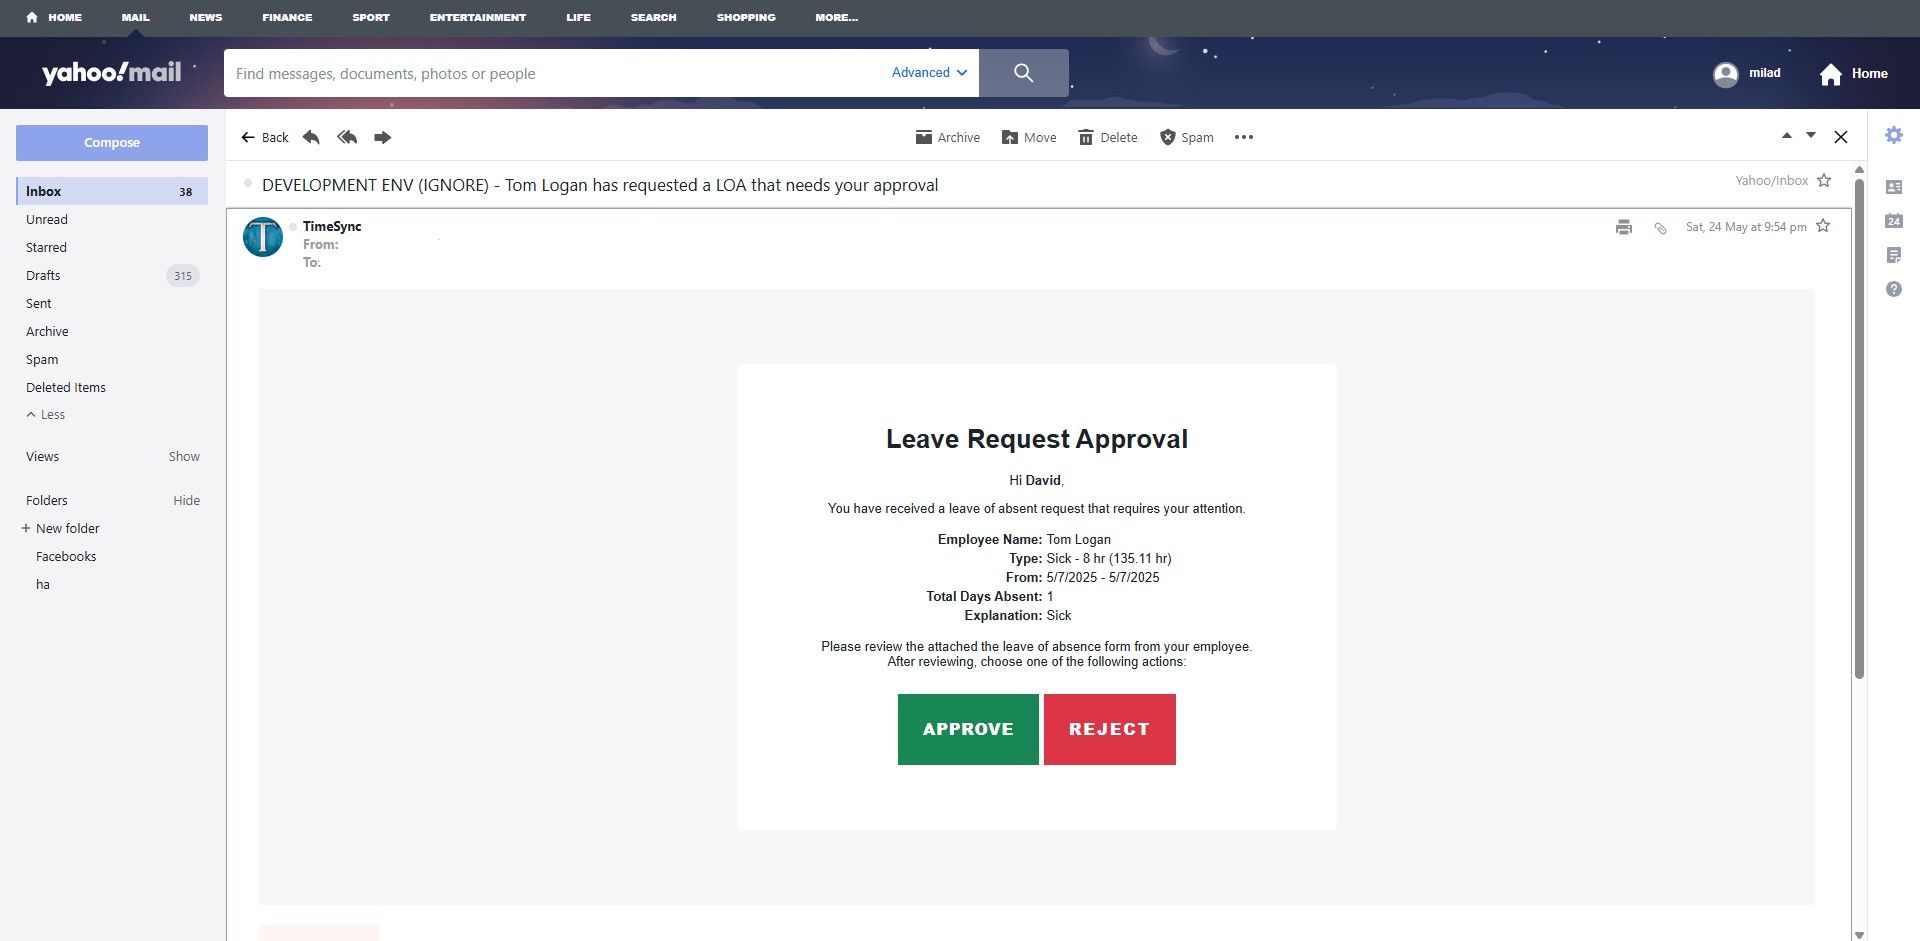Delete the open email
1920x941 pixels.
[1108, 137]
